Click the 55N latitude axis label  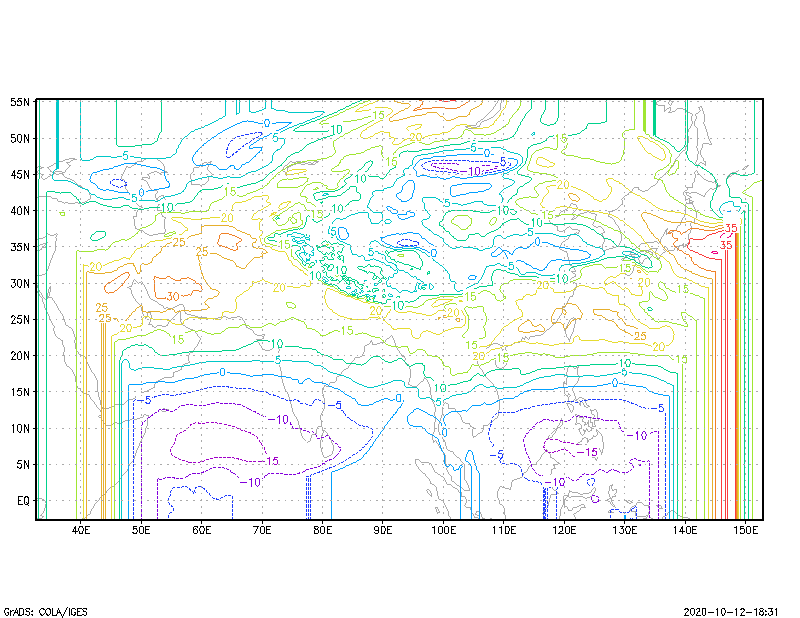(x=20, y=102)
